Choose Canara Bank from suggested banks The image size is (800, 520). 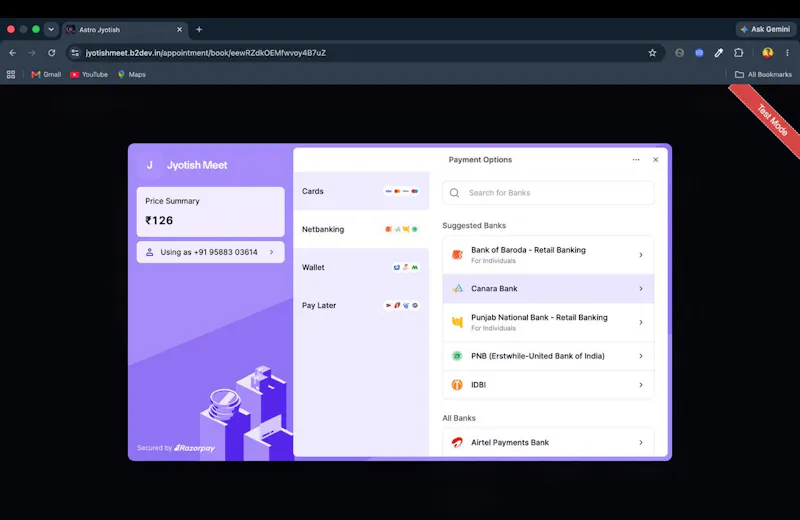548,288
